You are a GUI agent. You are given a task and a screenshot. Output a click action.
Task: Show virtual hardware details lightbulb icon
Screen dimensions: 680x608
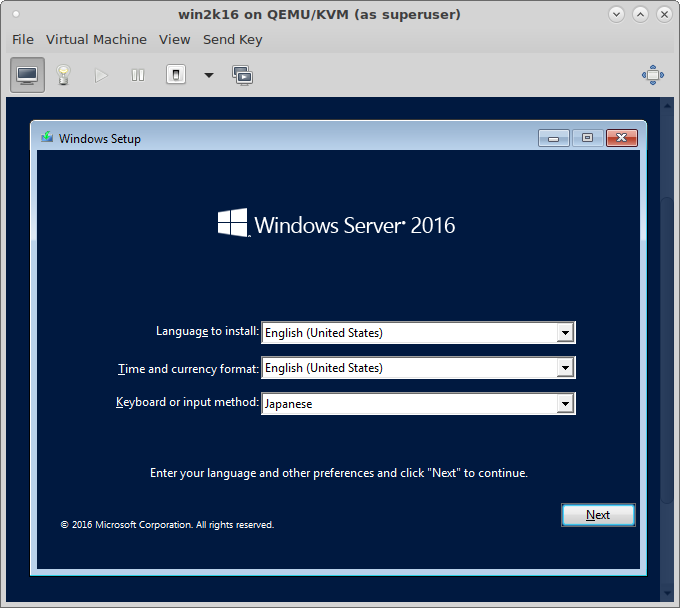[63, 75]
